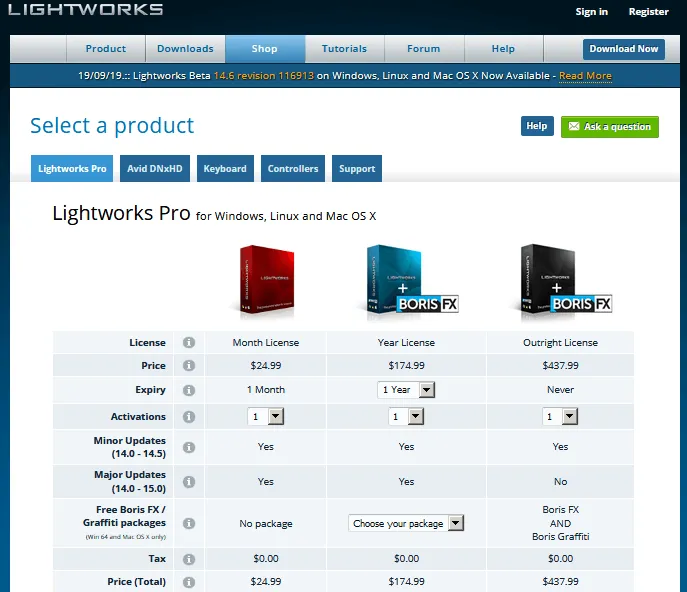
Task: Open Month License activations dropdown
Action: click(266, 416)
